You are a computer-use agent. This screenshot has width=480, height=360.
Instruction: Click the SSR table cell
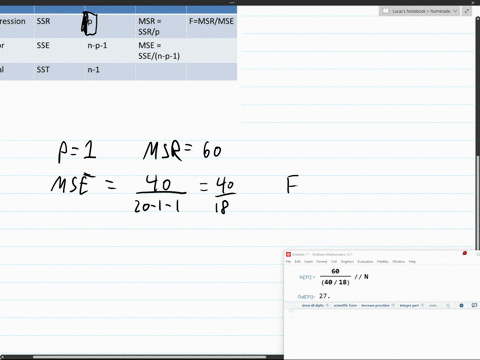[x=59, y=26]
